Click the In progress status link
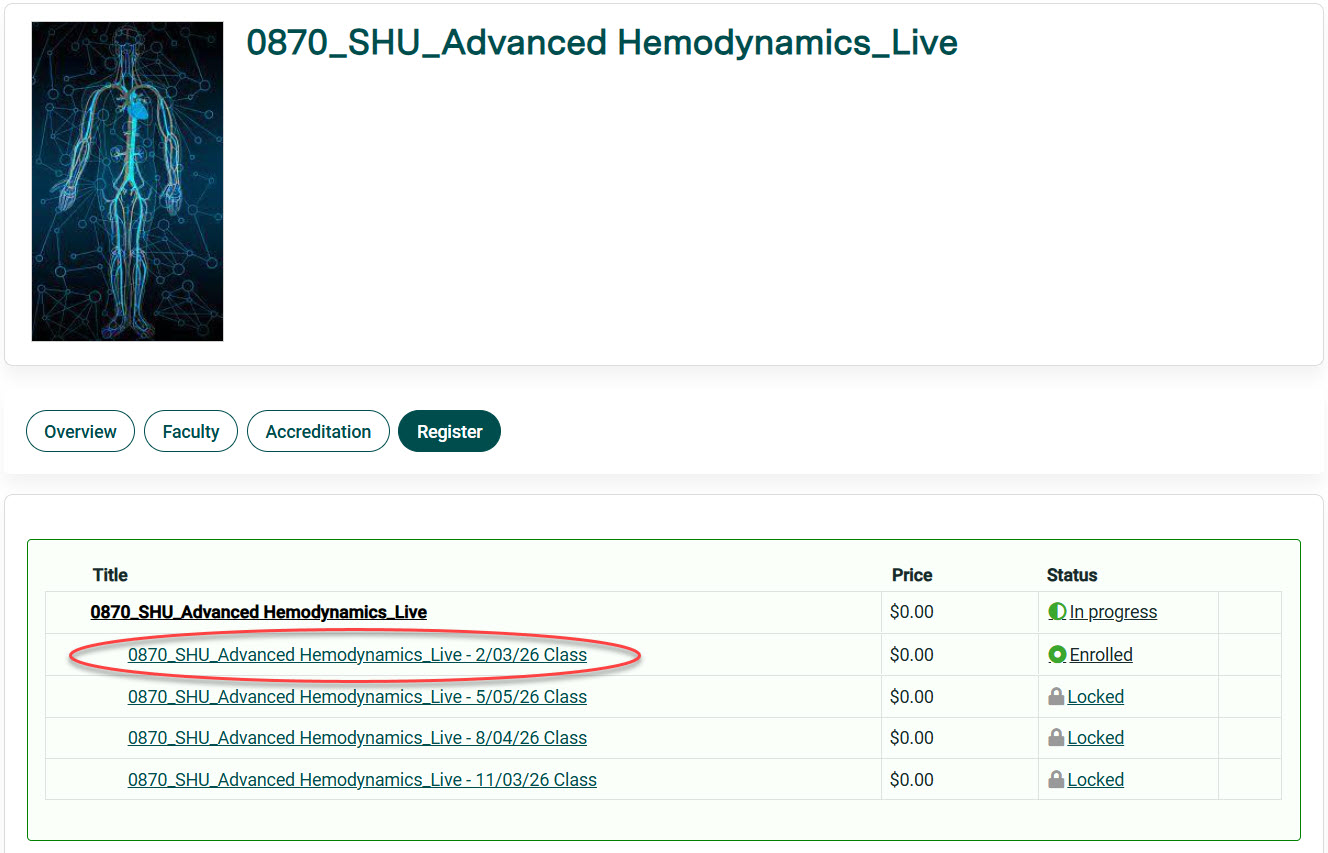 1113,611
